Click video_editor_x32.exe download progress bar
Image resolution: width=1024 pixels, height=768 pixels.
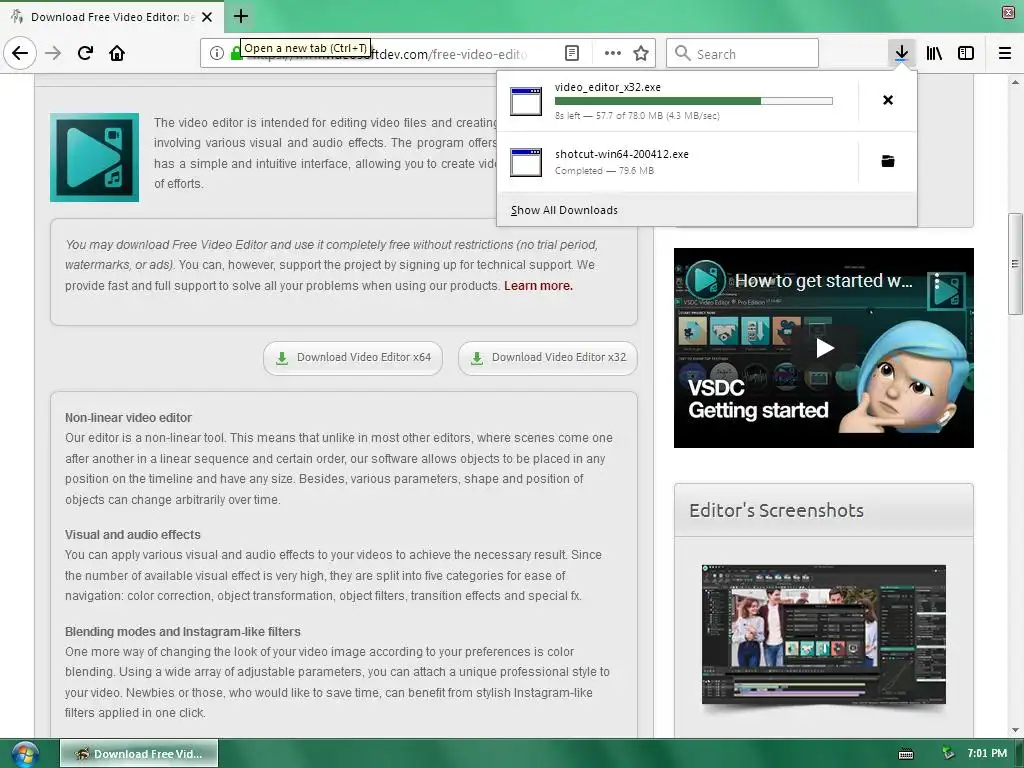(x=694, y=101)
